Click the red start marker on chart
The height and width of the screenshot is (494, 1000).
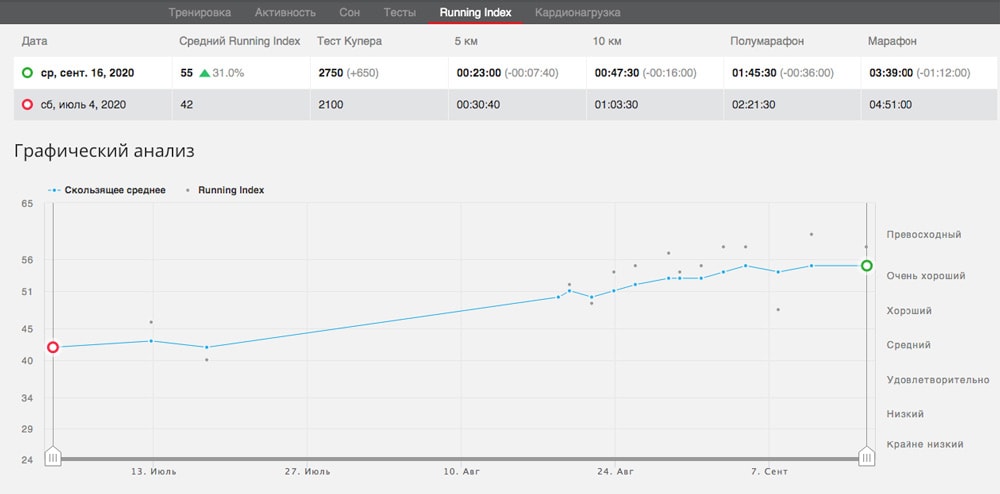tap(53, 347)
